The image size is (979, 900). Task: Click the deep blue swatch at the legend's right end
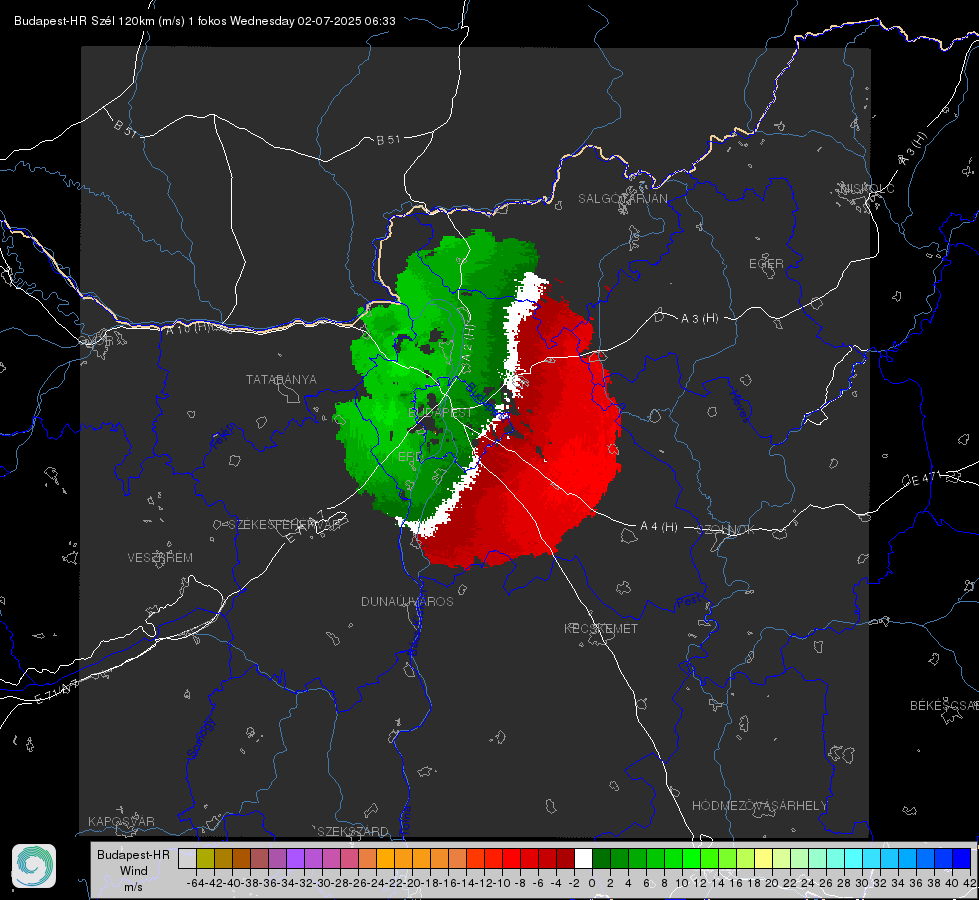962,858
